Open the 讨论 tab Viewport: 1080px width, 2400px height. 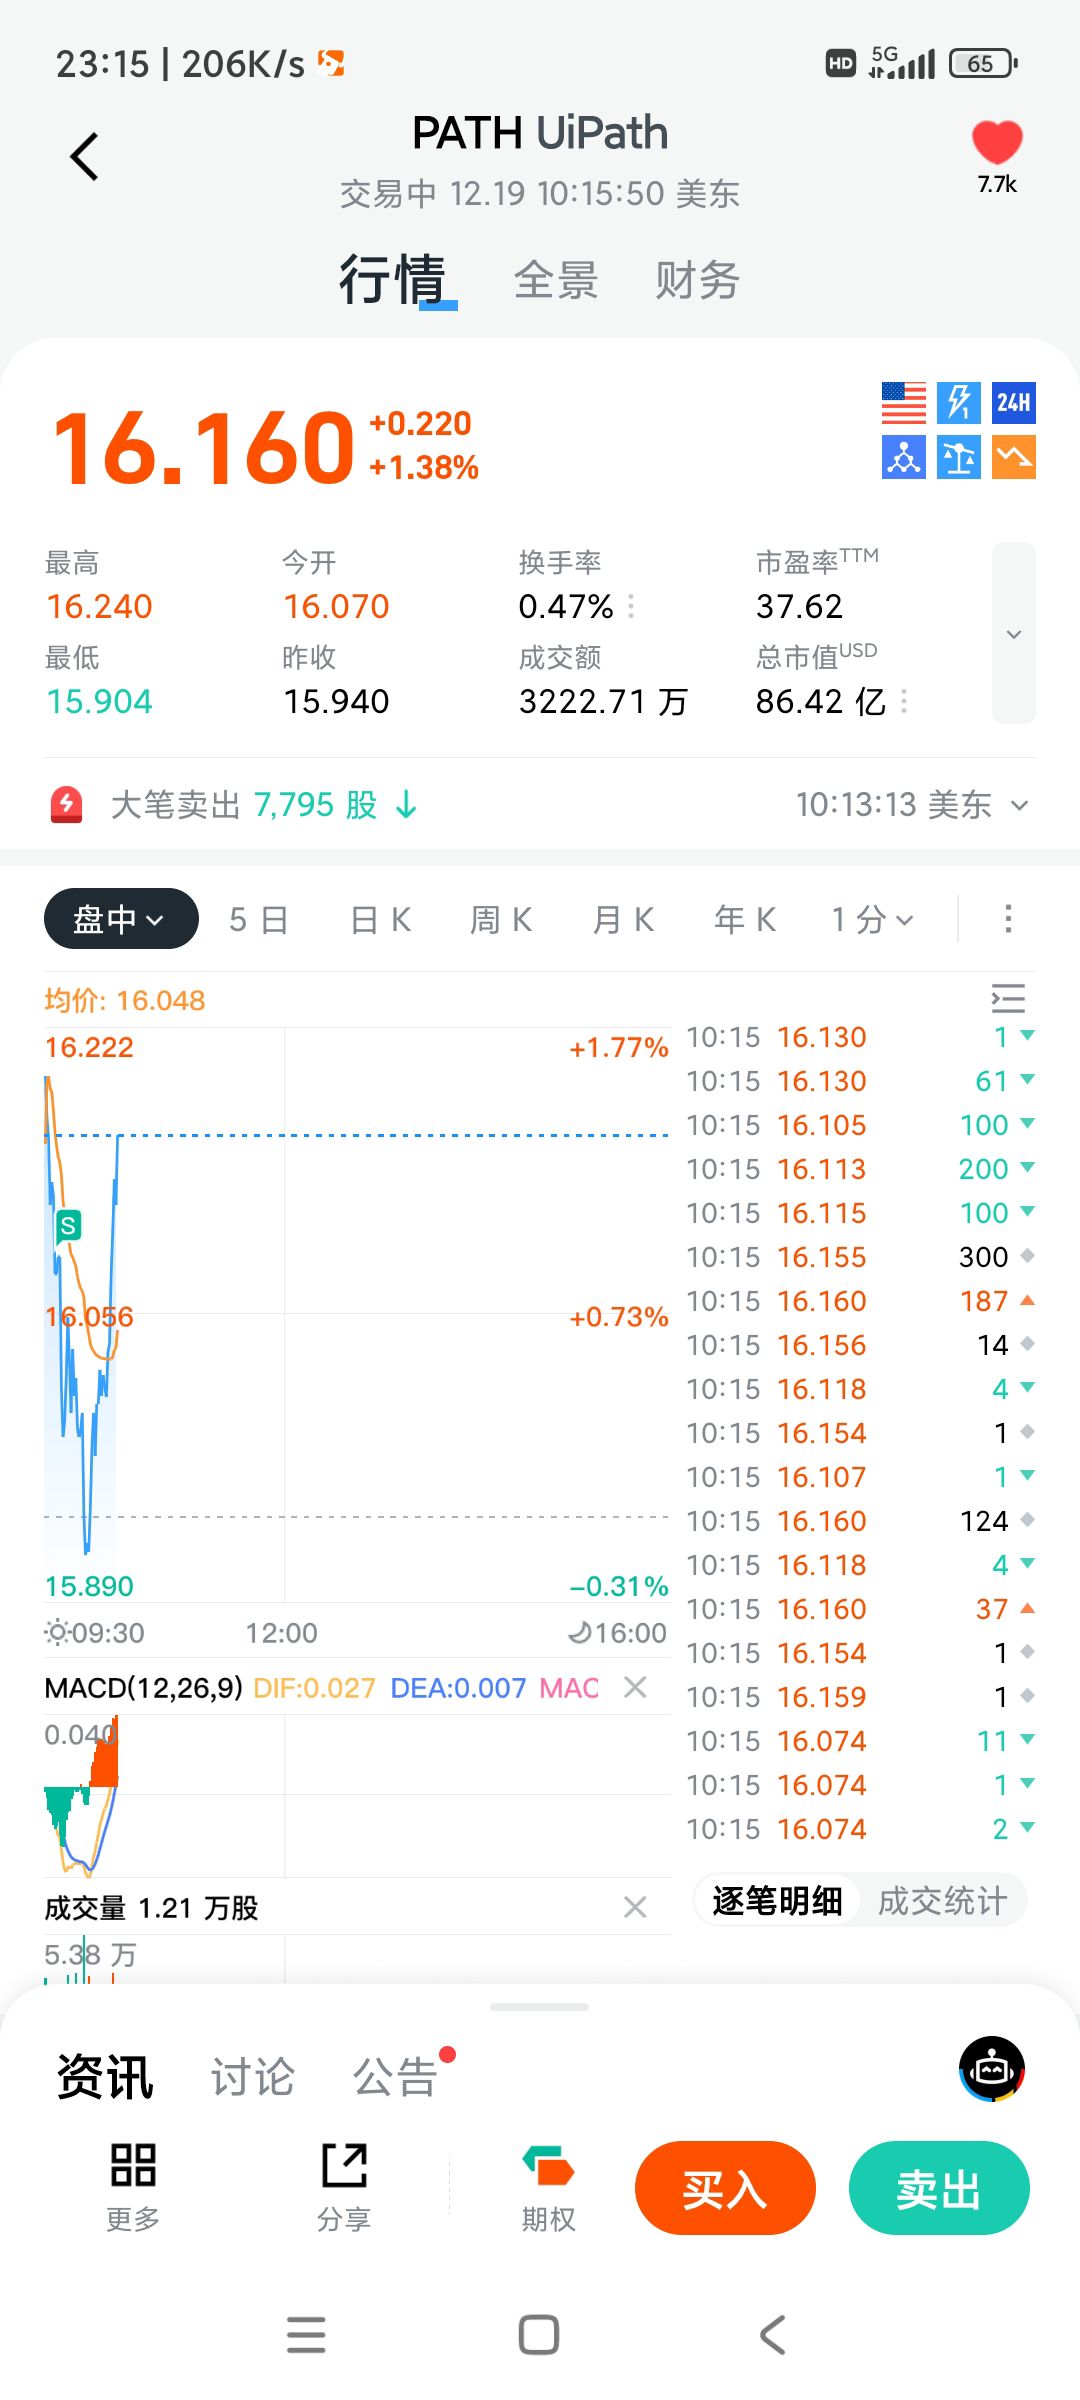point(253,2077)
